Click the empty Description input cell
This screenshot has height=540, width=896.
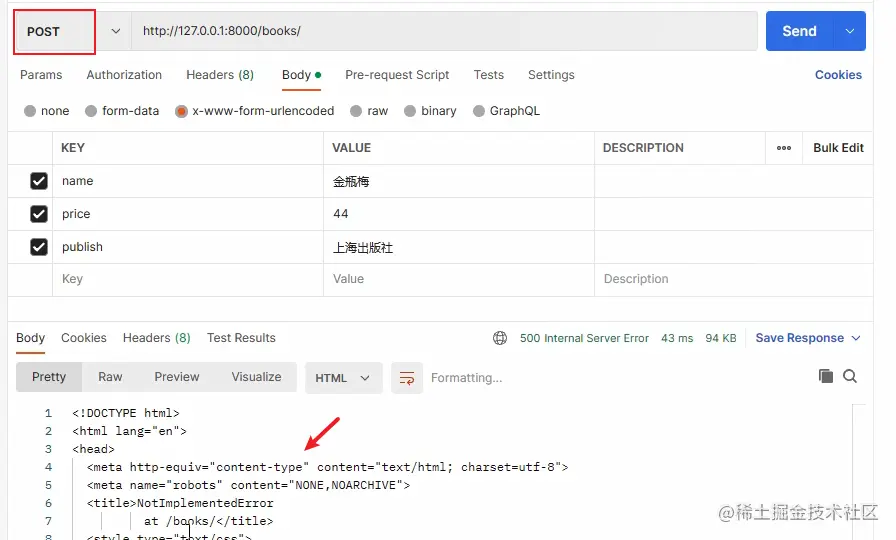(734, 279)
